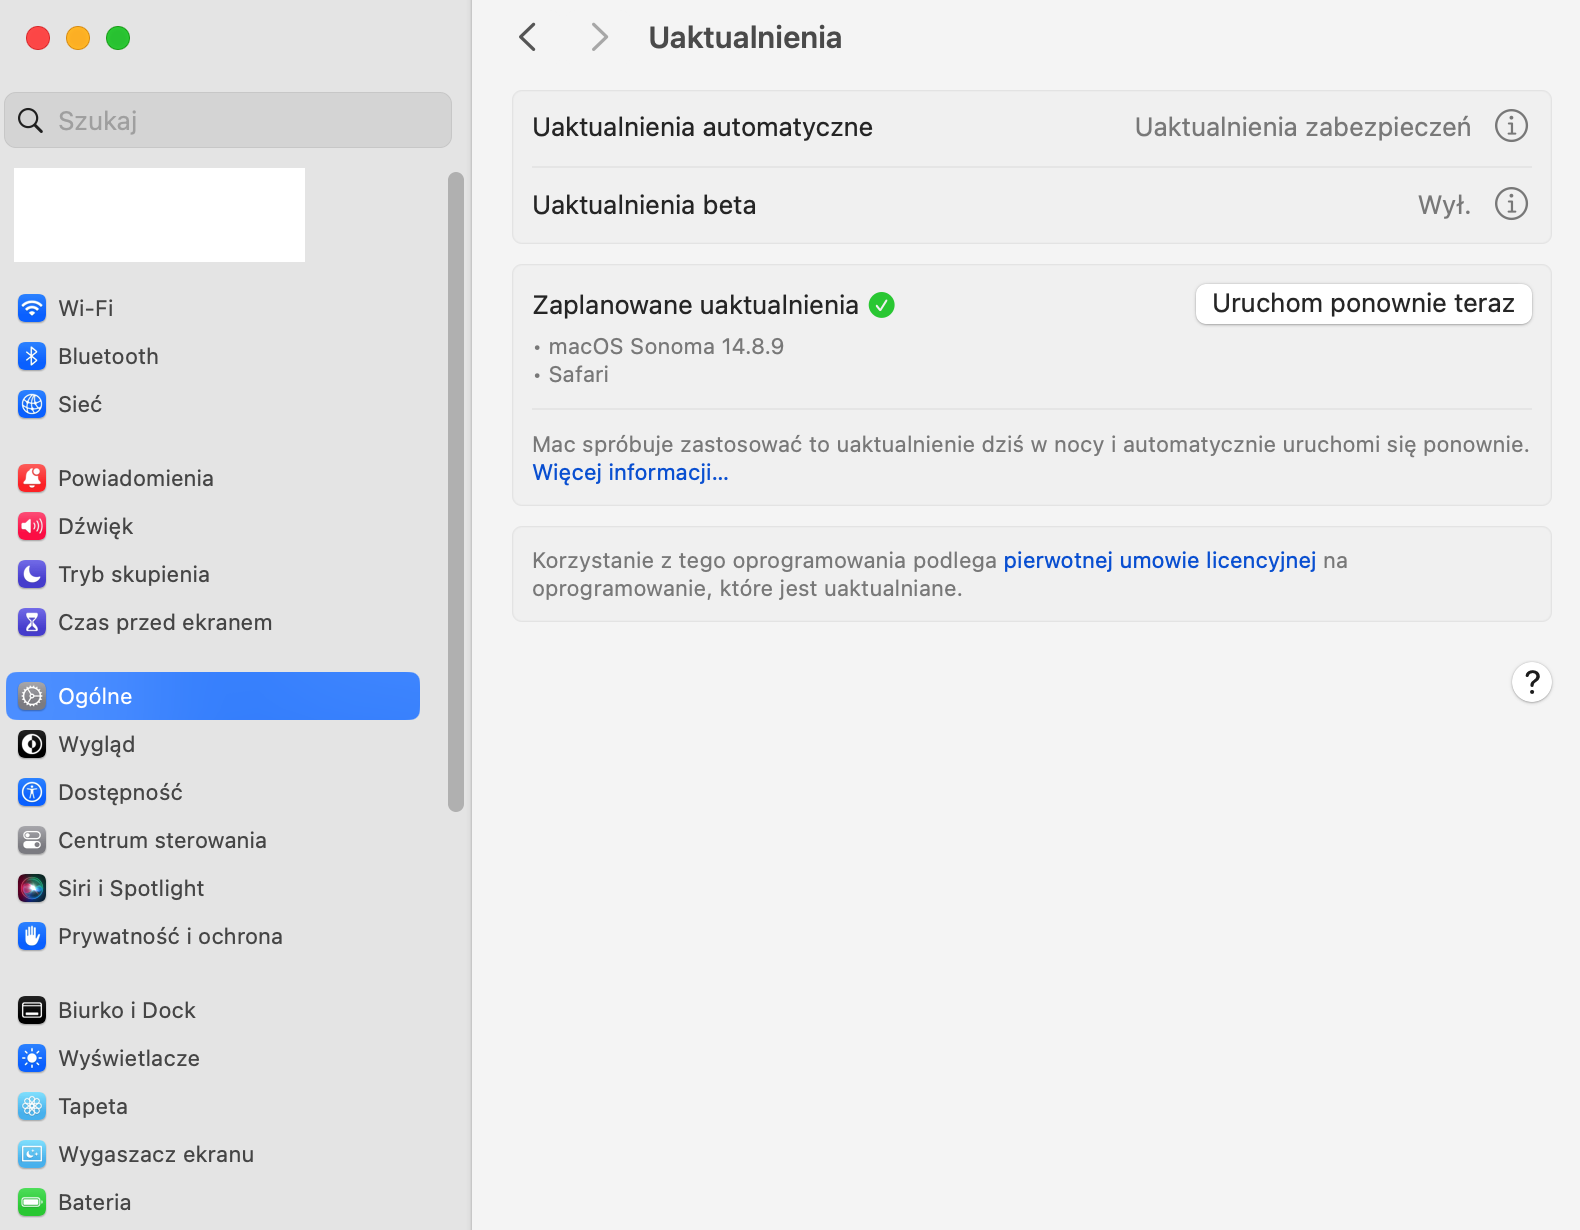Screen dimensions: 1580x1230
Task: Open Wyświetlacze settings pane
Action: pos(213,1058)
